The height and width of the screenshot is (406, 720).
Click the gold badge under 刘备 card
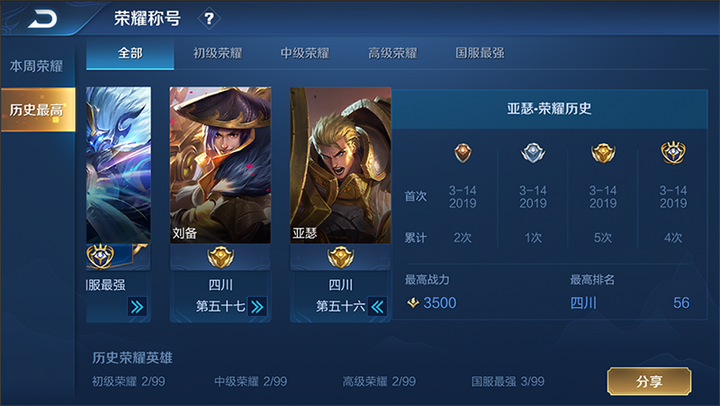(220, 257)
